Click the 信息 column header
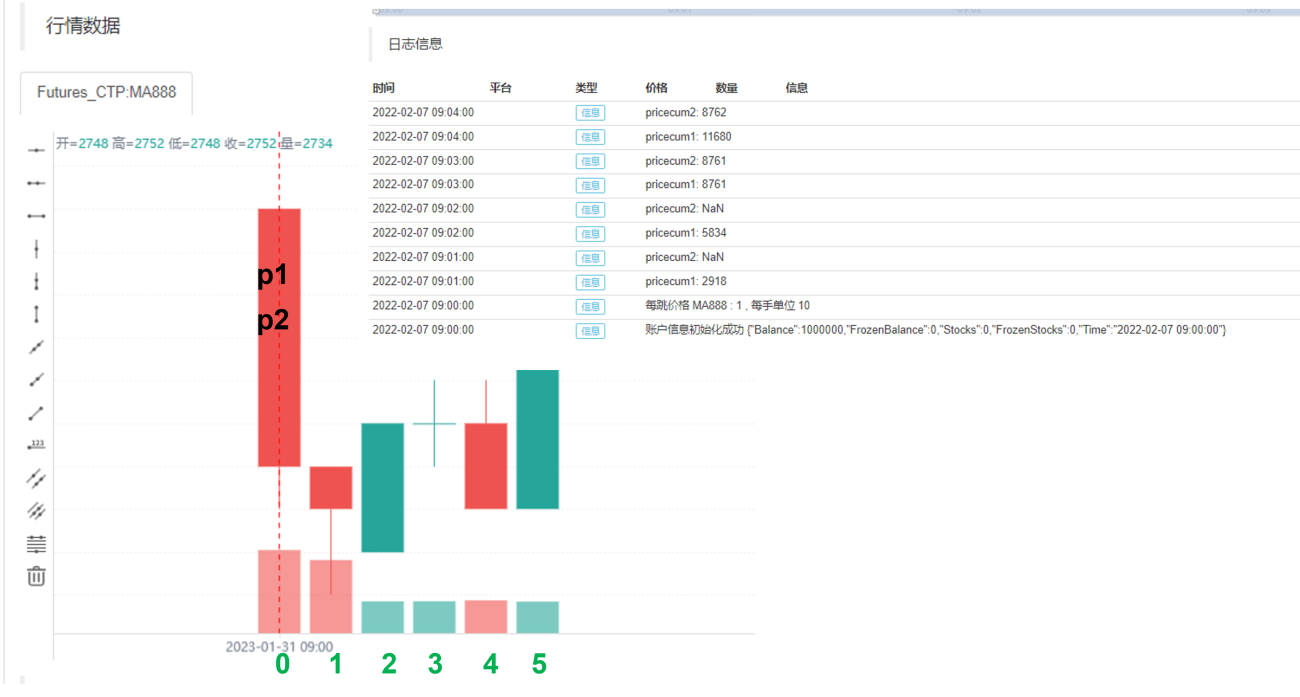 (x=797, y=88)
